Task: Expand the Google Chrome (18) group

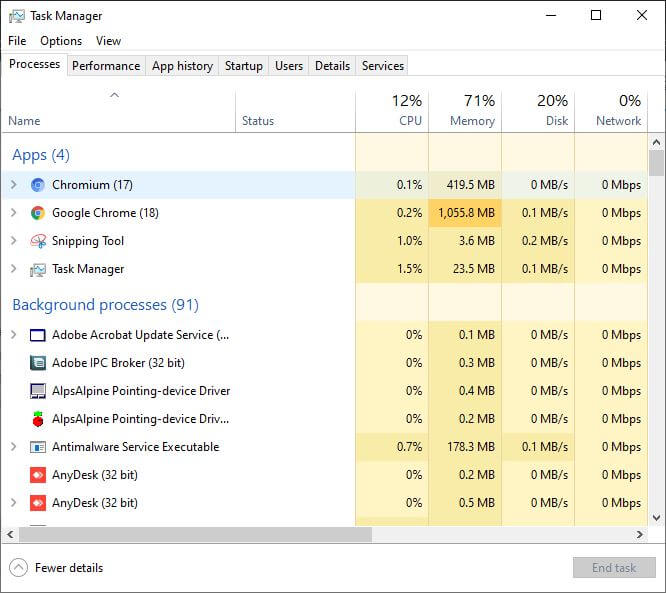Action: click(14, 212)
